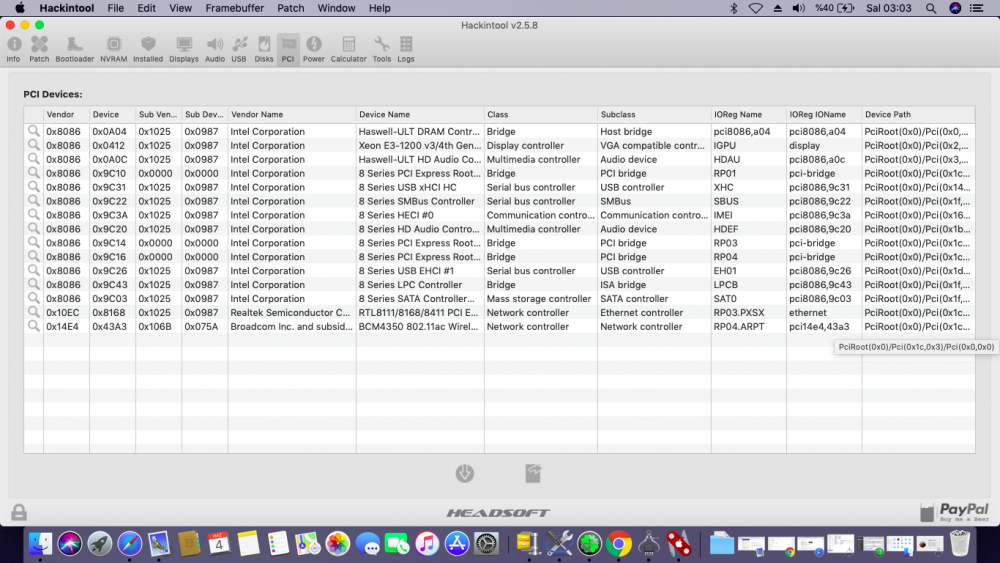Image resolution: width=1000 pixels, height=563 pixels.
Task: Click the update PCI IDs download icon
Action: (465, 474)
